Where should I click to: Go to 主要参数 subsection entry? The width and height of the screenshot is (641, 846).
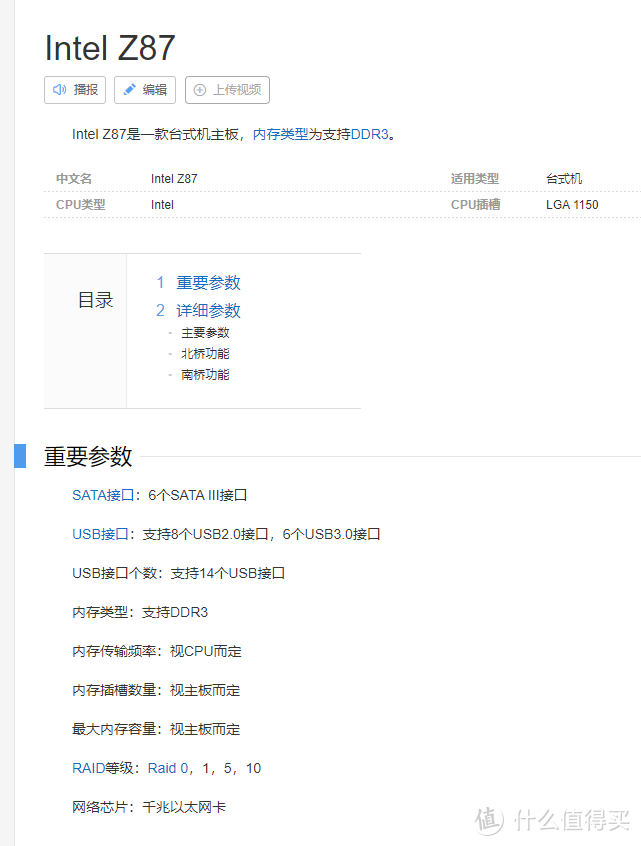[205, 333]
